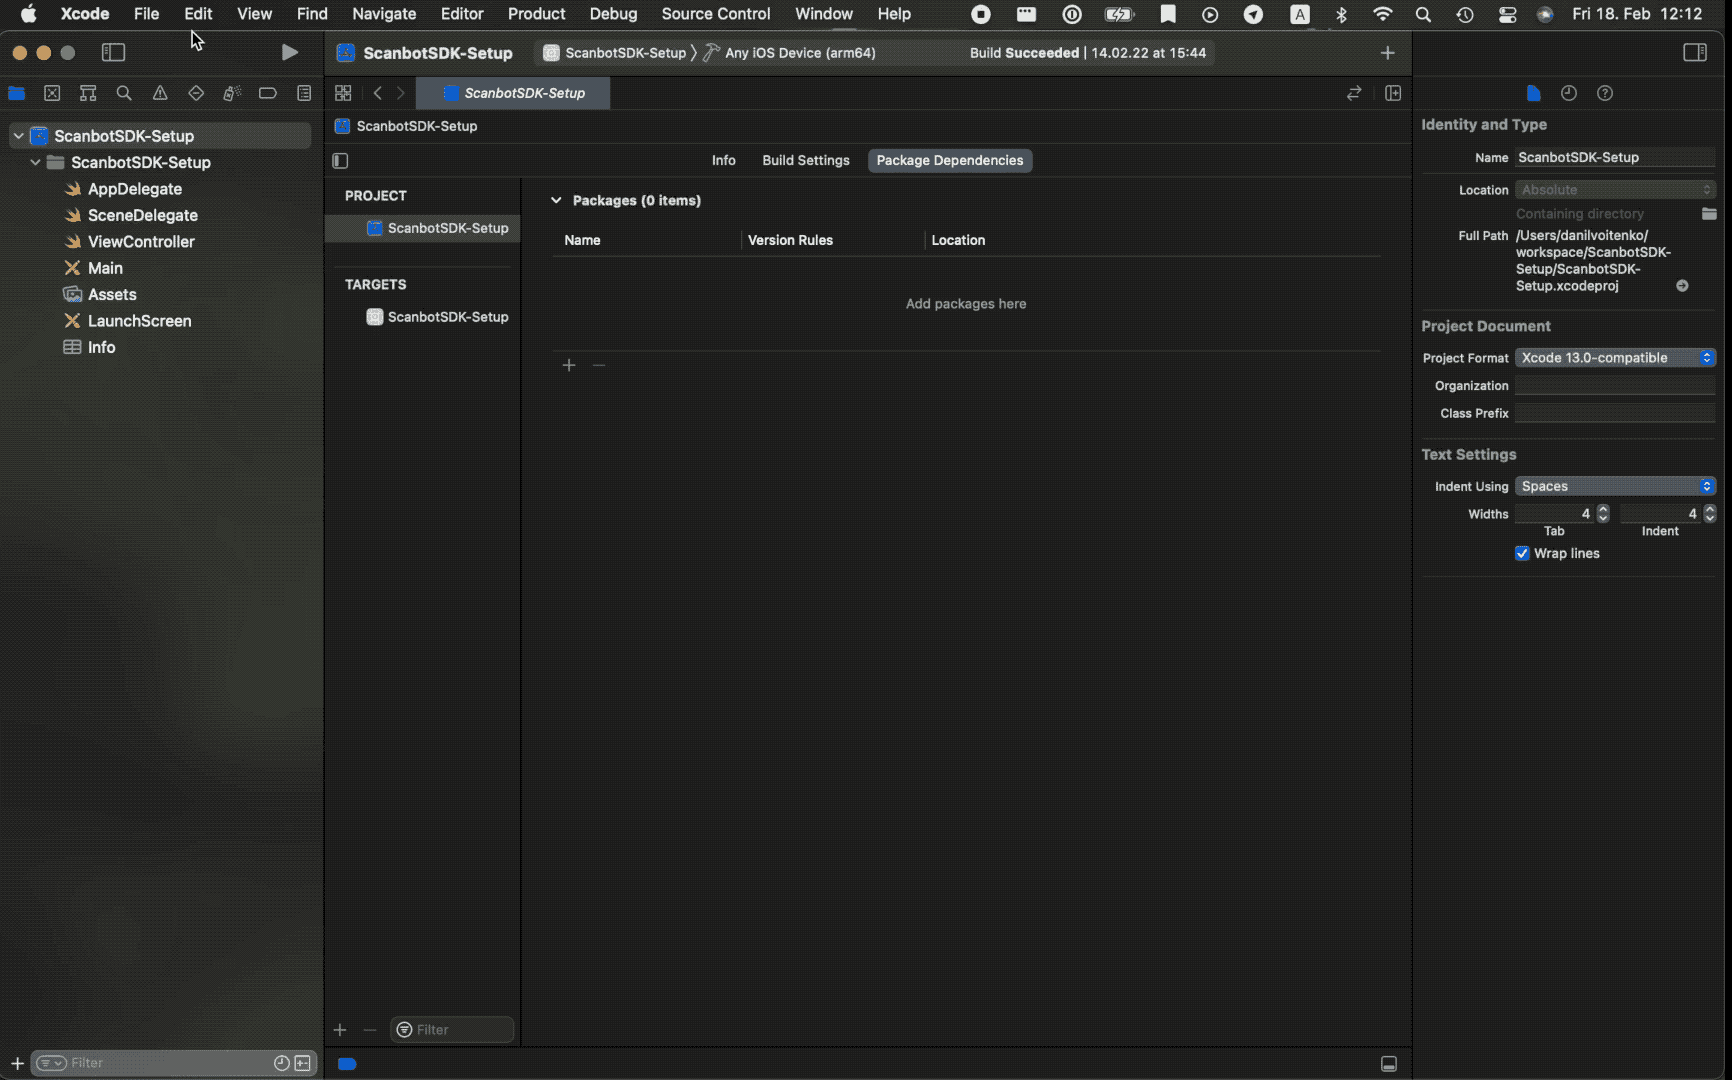Switch to the Build Settings tab
This screenshot has width=1732, height=1080.
click(x=805, y=160)
